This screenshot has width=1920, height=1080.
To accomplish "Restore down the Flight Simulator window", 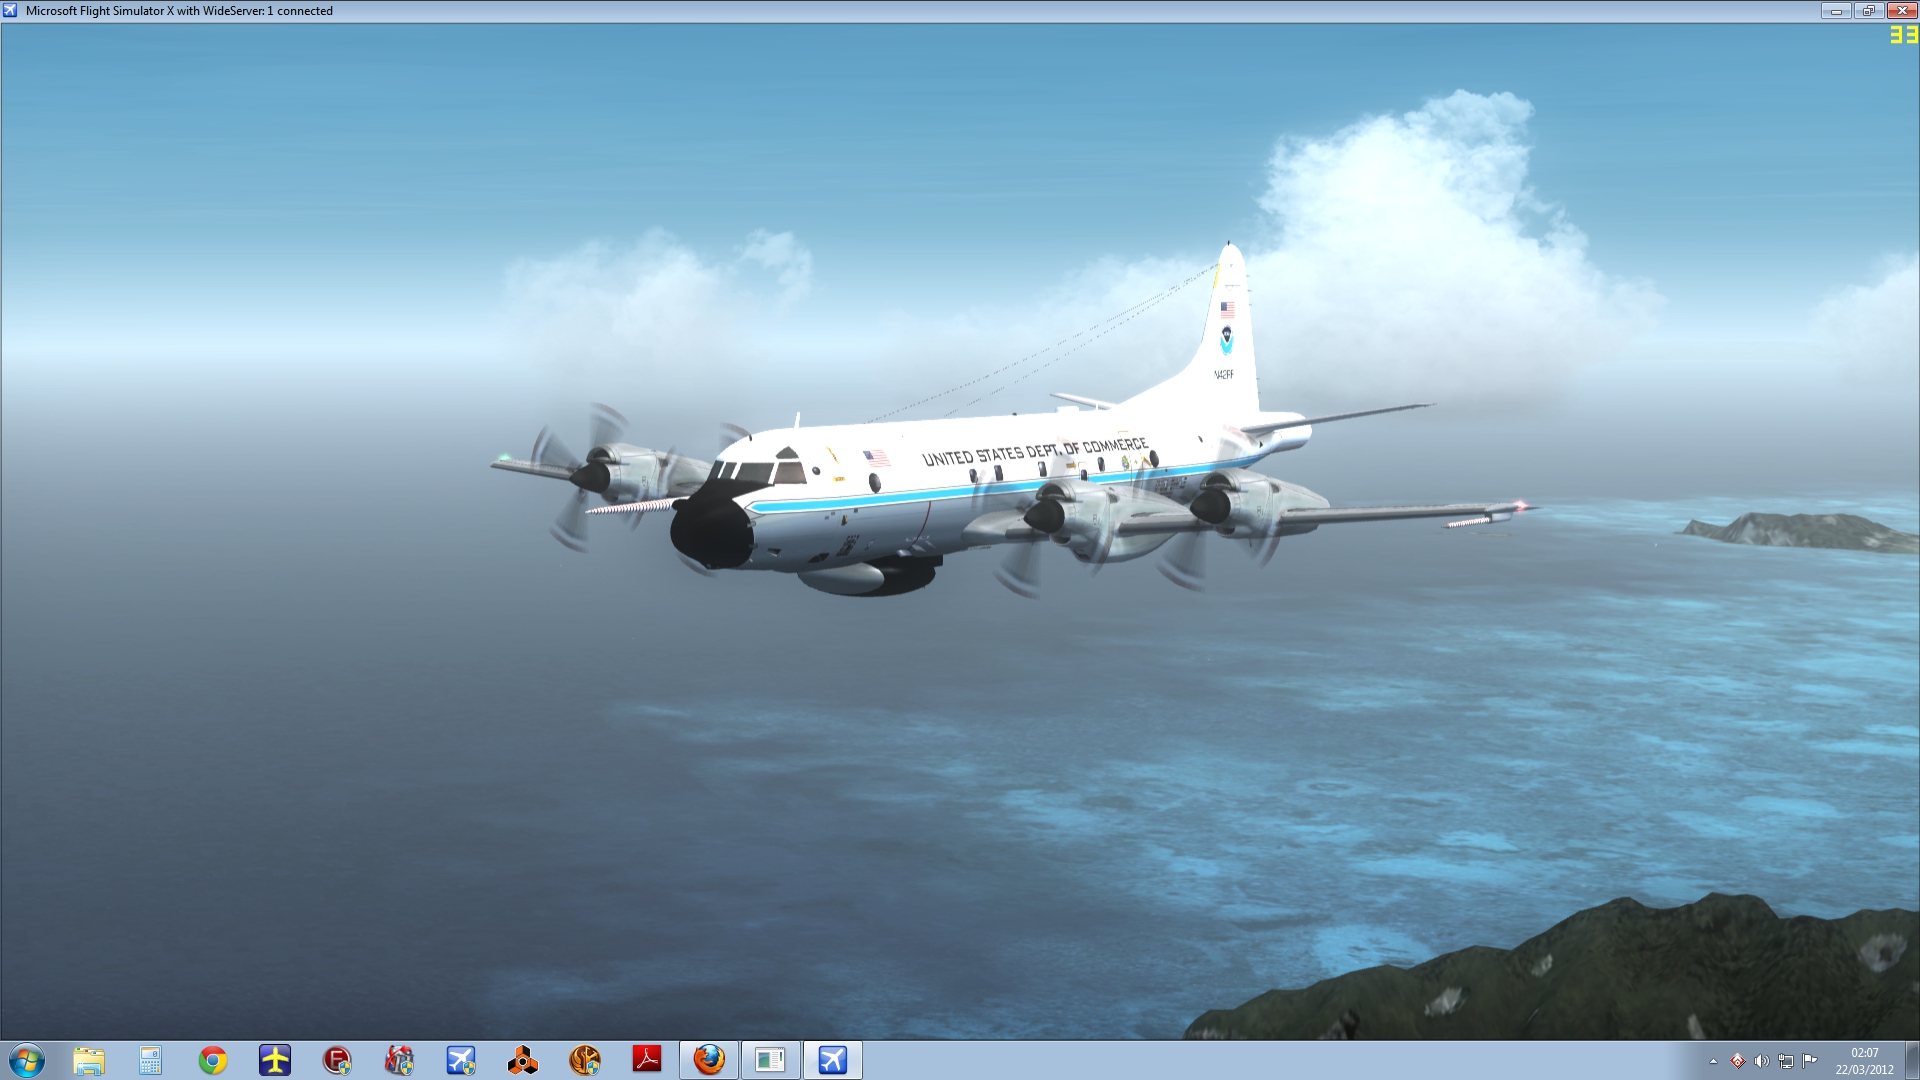I will [x=1868, y=11].
